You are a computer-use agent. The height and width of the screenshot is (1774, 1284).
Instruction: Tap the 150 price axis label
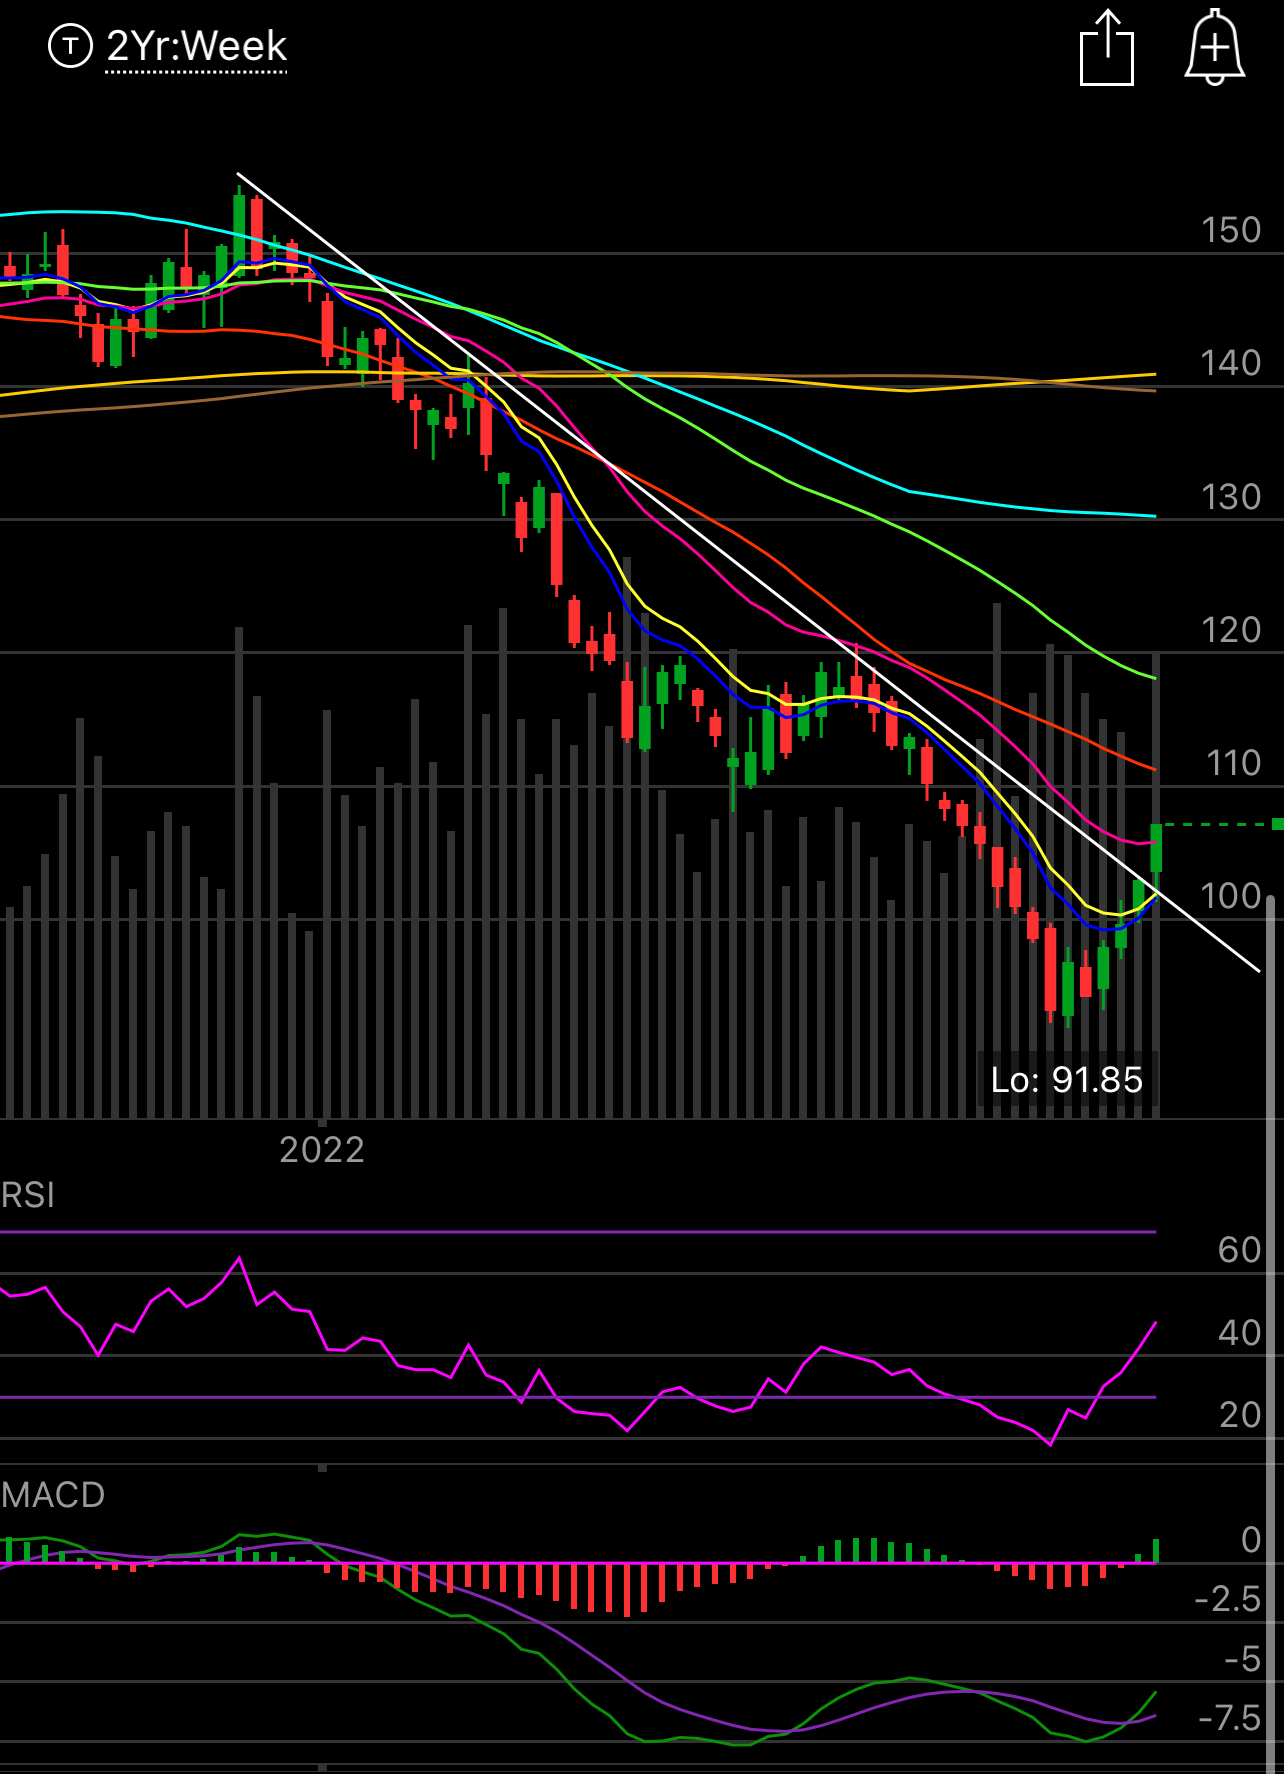pos(1231,230)
